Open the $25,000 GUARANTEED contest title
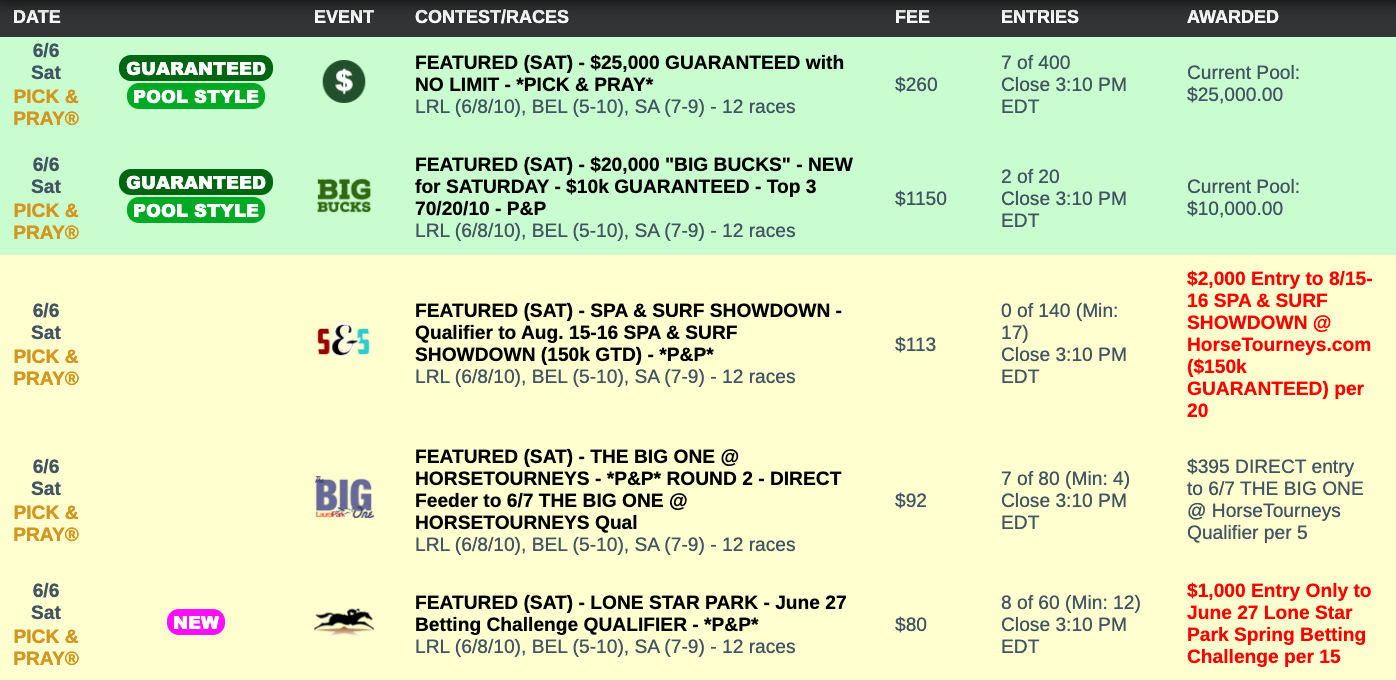 coord(629,73)
